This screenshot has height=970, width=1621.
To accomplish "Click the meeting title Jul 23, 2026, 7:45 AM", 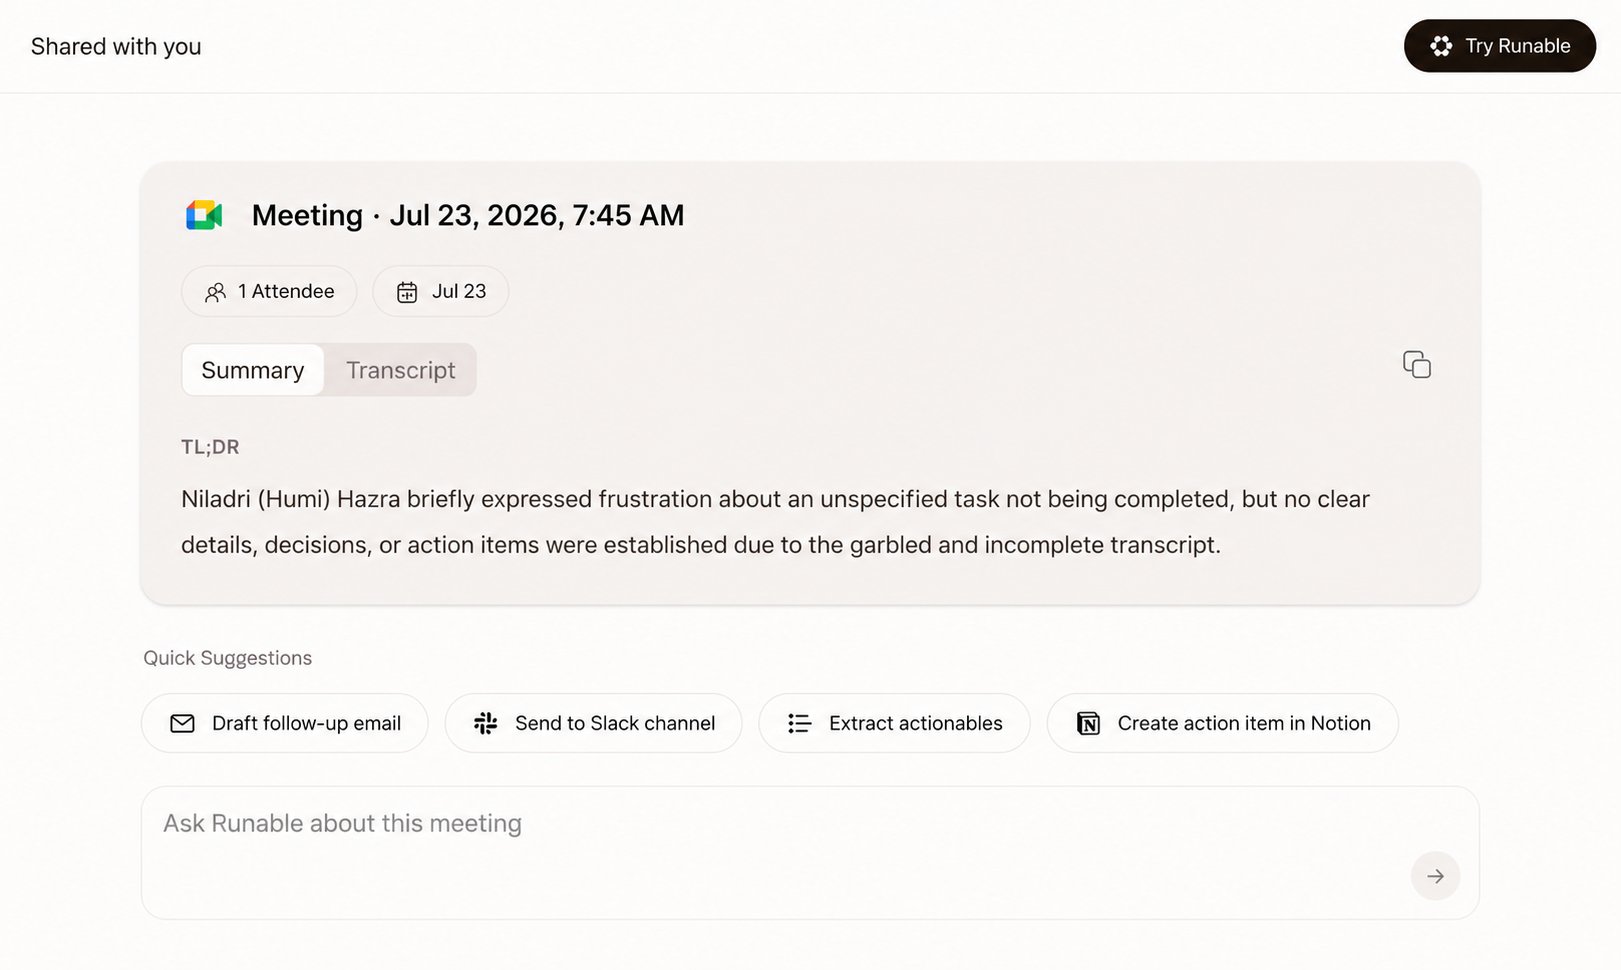I will [468, 215].
